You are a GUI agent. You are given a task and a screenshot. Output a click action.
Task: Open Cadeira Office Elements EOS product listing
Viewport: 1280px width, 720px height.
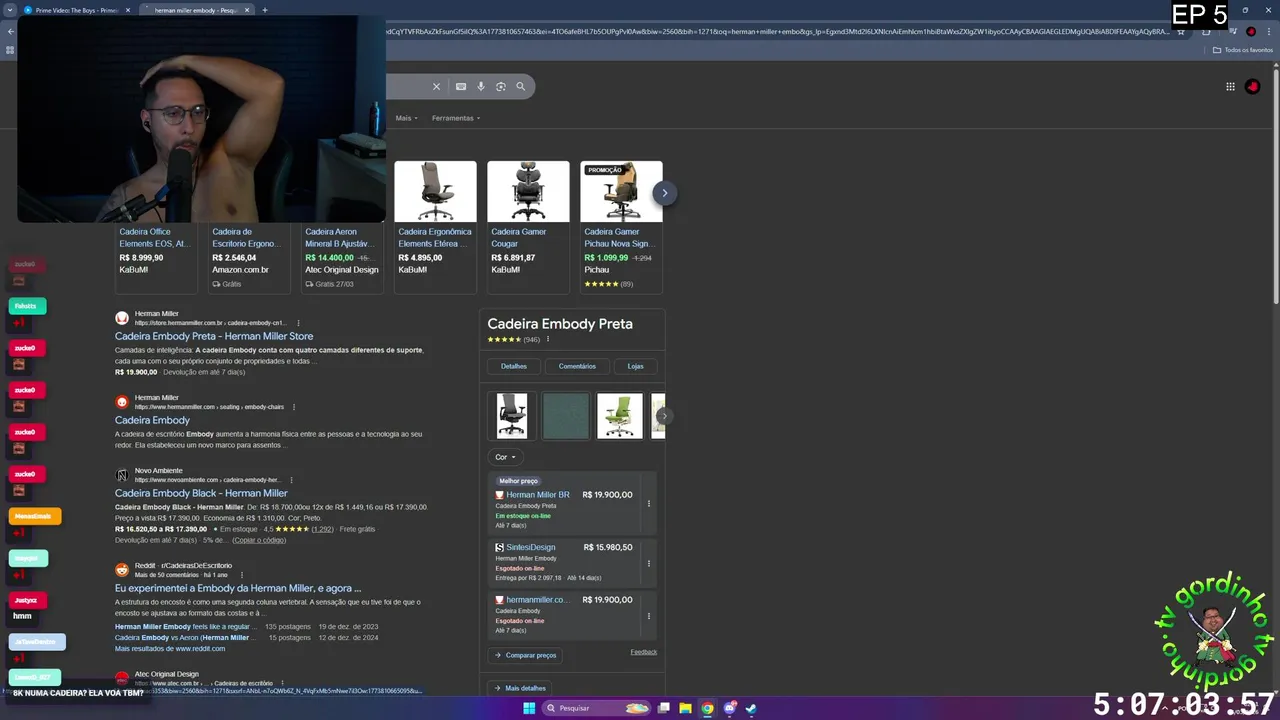click(153, 238)
